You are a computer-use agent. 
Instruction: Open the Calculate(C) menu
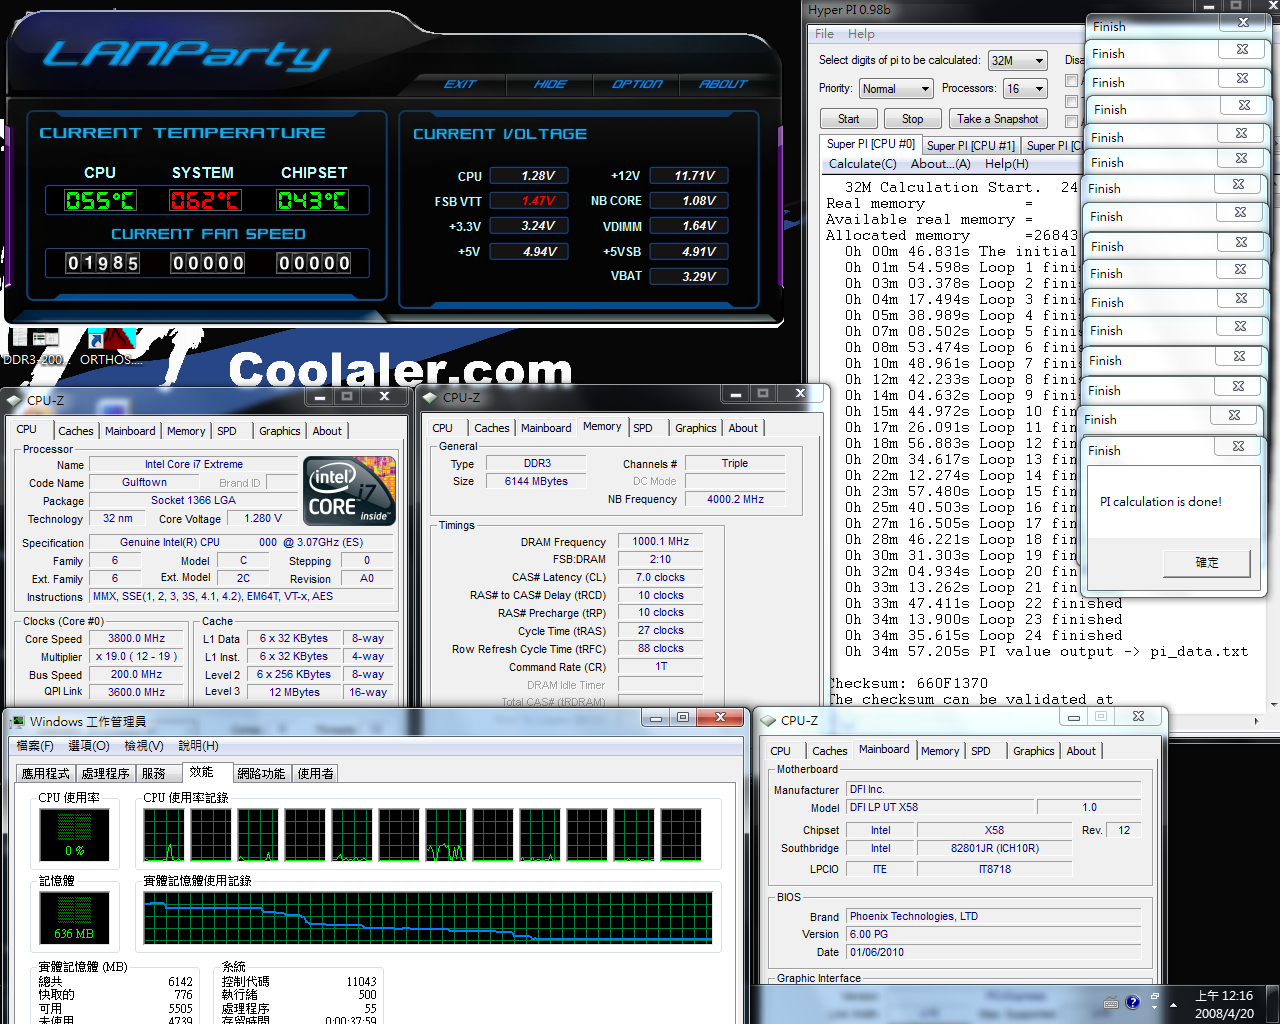pos(862,164)
